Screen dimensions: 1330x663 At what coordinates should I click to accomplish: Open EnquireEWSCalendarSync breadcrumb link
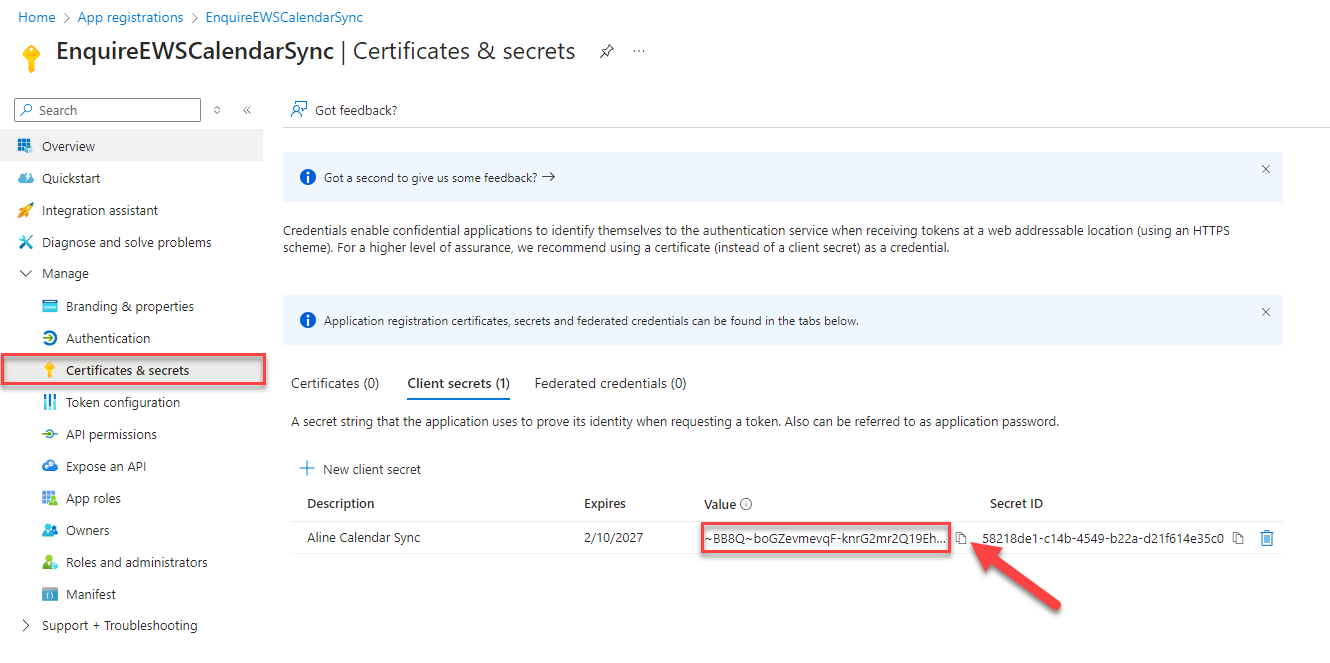pyautogui.click(x=284, y=17)
